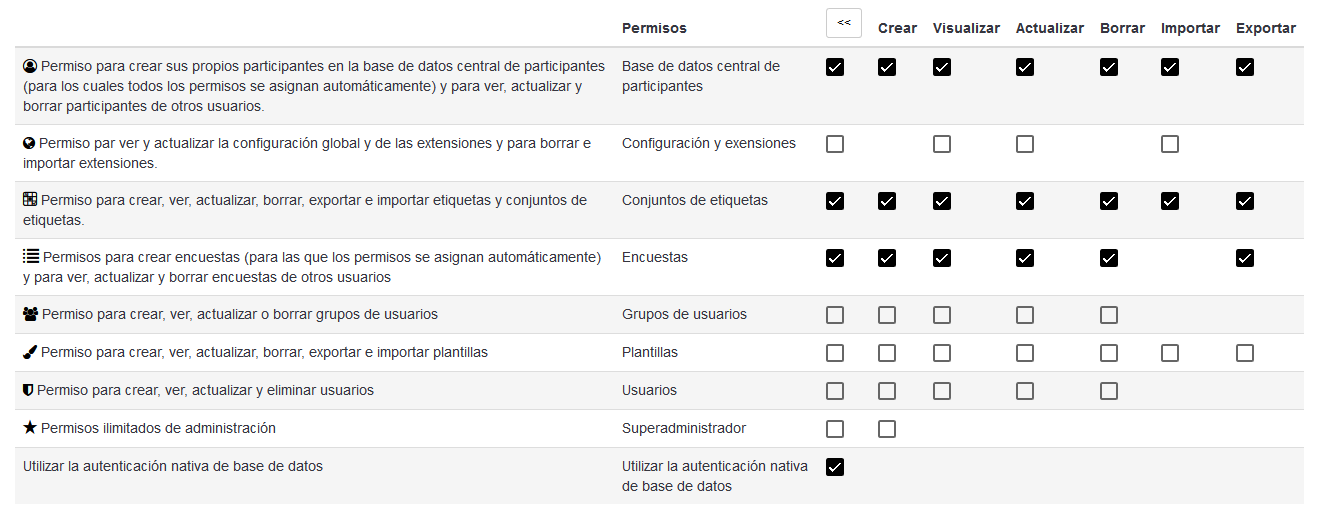Click the paintbrush icon for templates permission
This screenshot has height=524, width=1319.
pyautogui.click(x=30, y=352)
